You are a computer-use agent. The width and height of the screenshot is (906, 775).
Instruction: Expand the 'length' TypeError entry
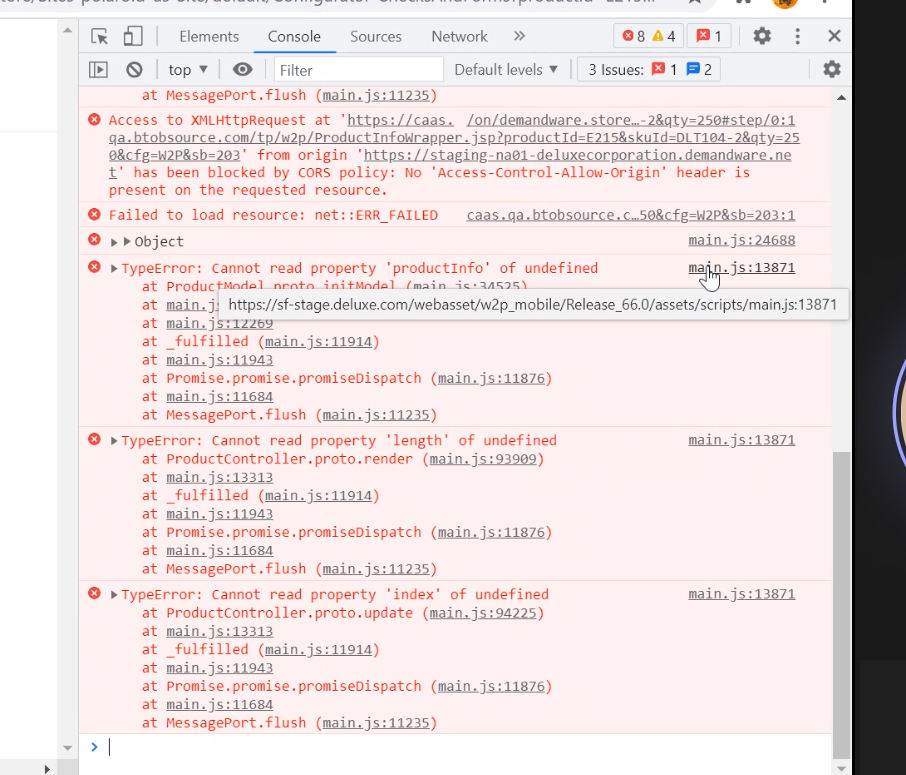pyautogui.click(x=114, y=441)
